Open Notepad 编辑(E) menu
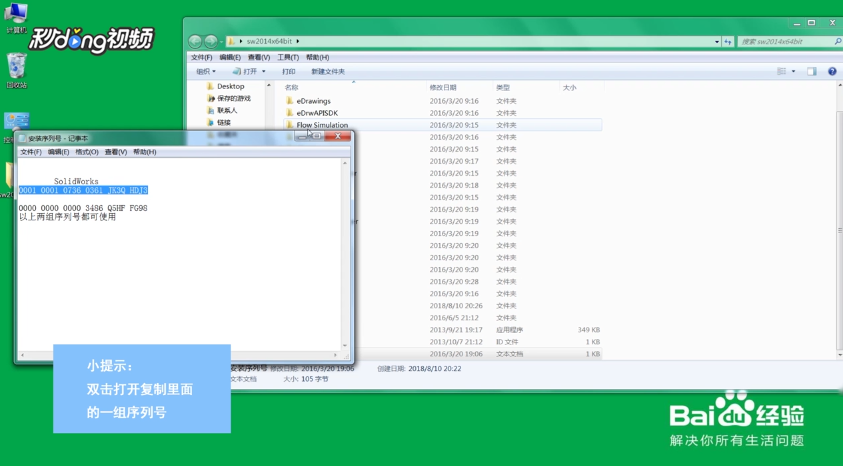The image size is (843, 466). pos(58,152)
